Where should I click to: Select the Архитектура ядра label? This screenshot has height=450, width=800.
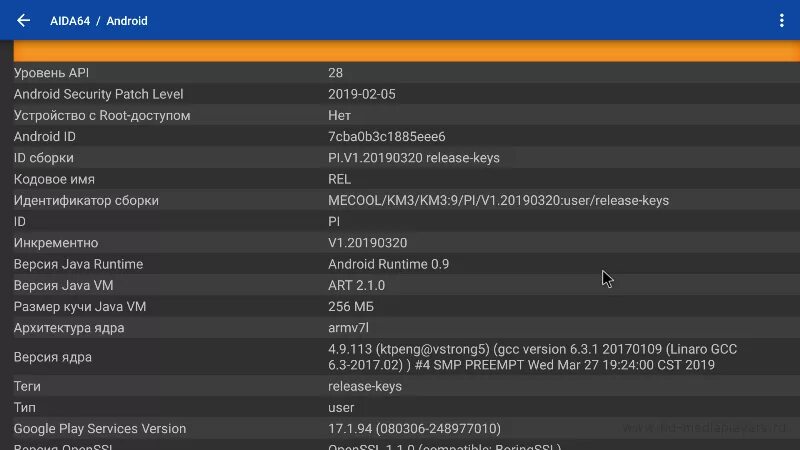(69, 328)
